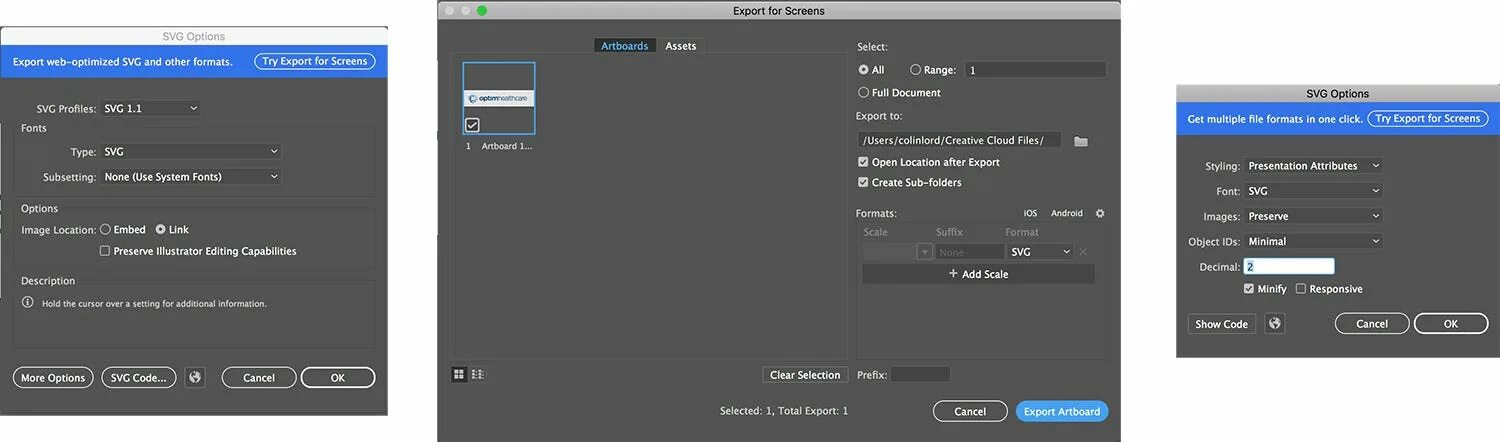The height and width of the screenshot is (442, 1500).
Task: Select the Artboards tab
Action: coord(625,46)
